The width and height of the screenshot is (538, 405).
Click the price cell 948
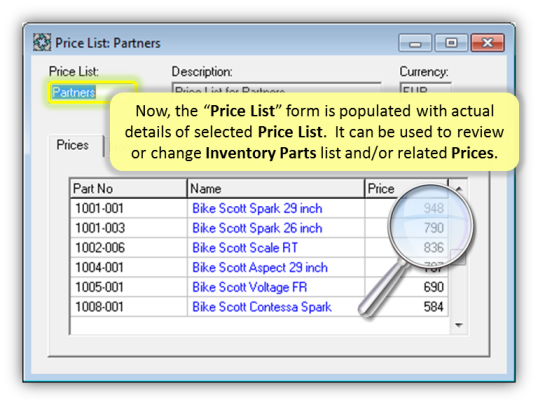(x=406, y=208)
